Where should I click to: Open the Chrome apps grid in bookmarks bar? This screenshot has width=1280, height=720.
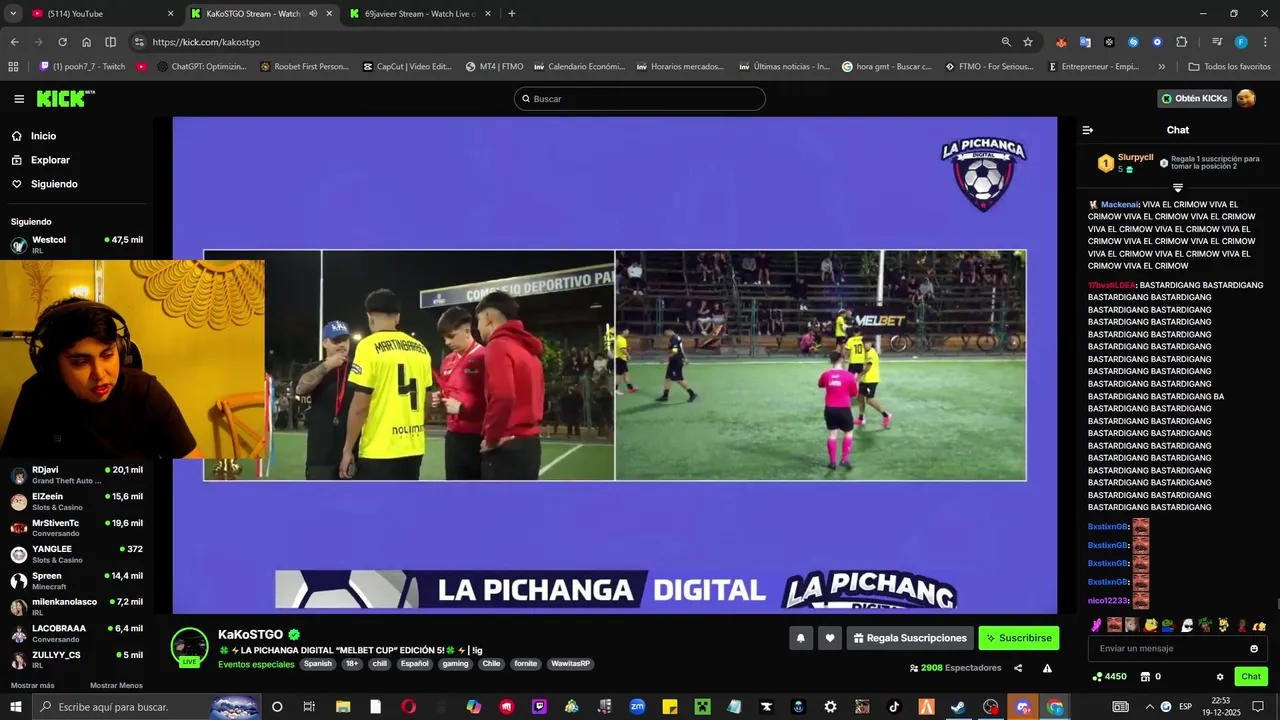point(13,67)
